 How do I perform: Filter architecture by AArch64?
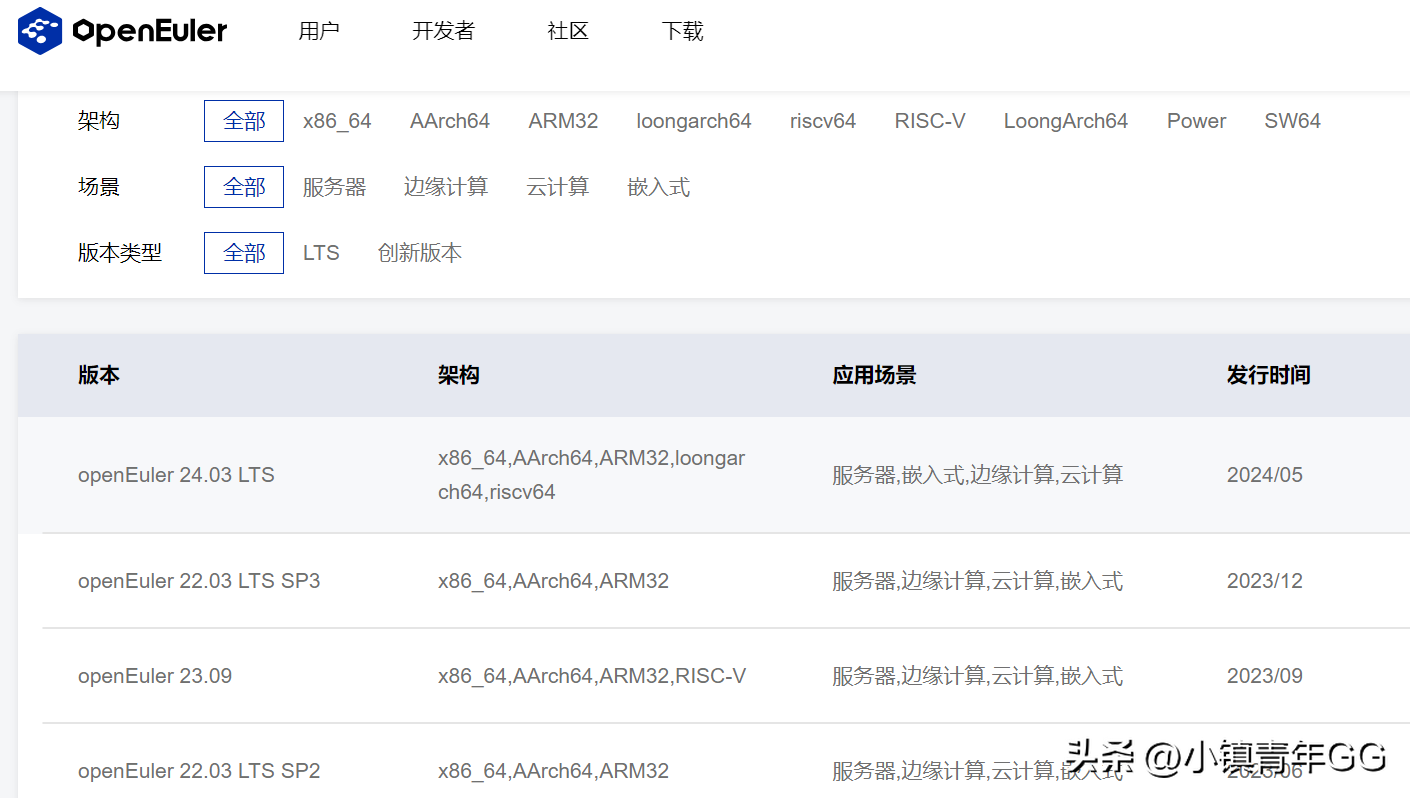pos(450,121)
